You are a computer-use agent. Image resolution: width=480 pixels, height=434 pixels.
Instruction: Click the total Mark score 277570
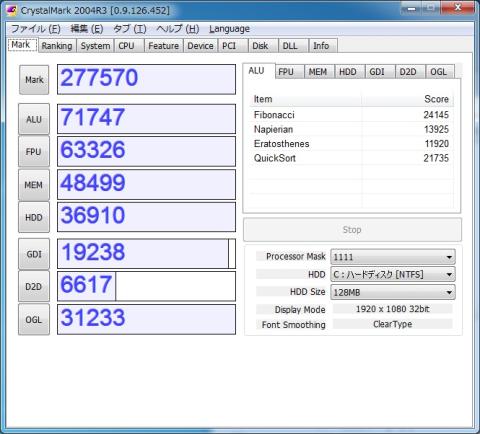[x=146, y=79]
